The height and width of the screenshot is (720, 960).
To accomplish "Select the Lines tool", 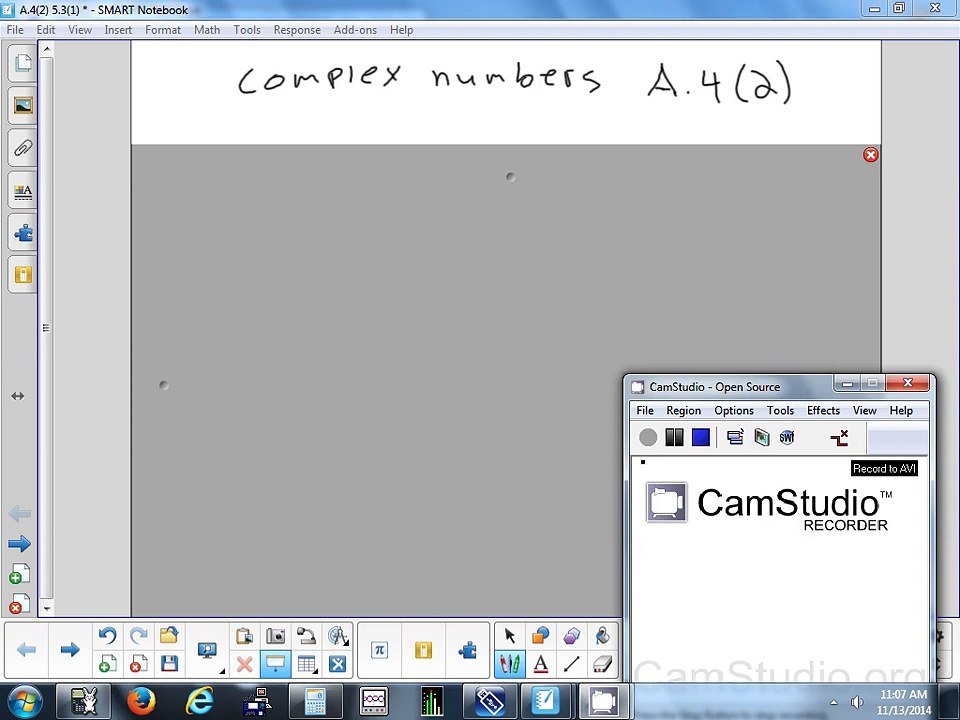I will (x=571, y=664).
